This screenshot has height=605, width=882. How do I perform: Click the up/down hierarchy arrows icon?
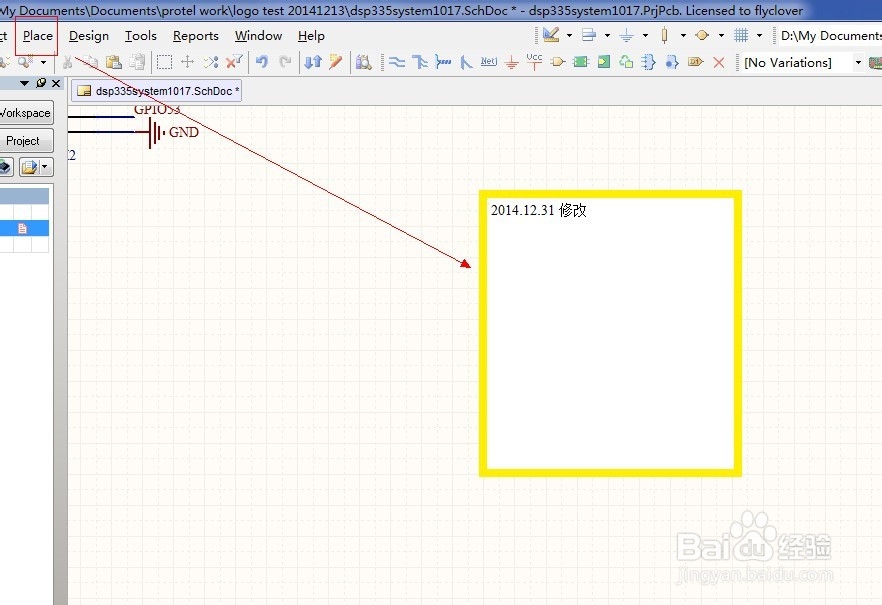(313, 62)
